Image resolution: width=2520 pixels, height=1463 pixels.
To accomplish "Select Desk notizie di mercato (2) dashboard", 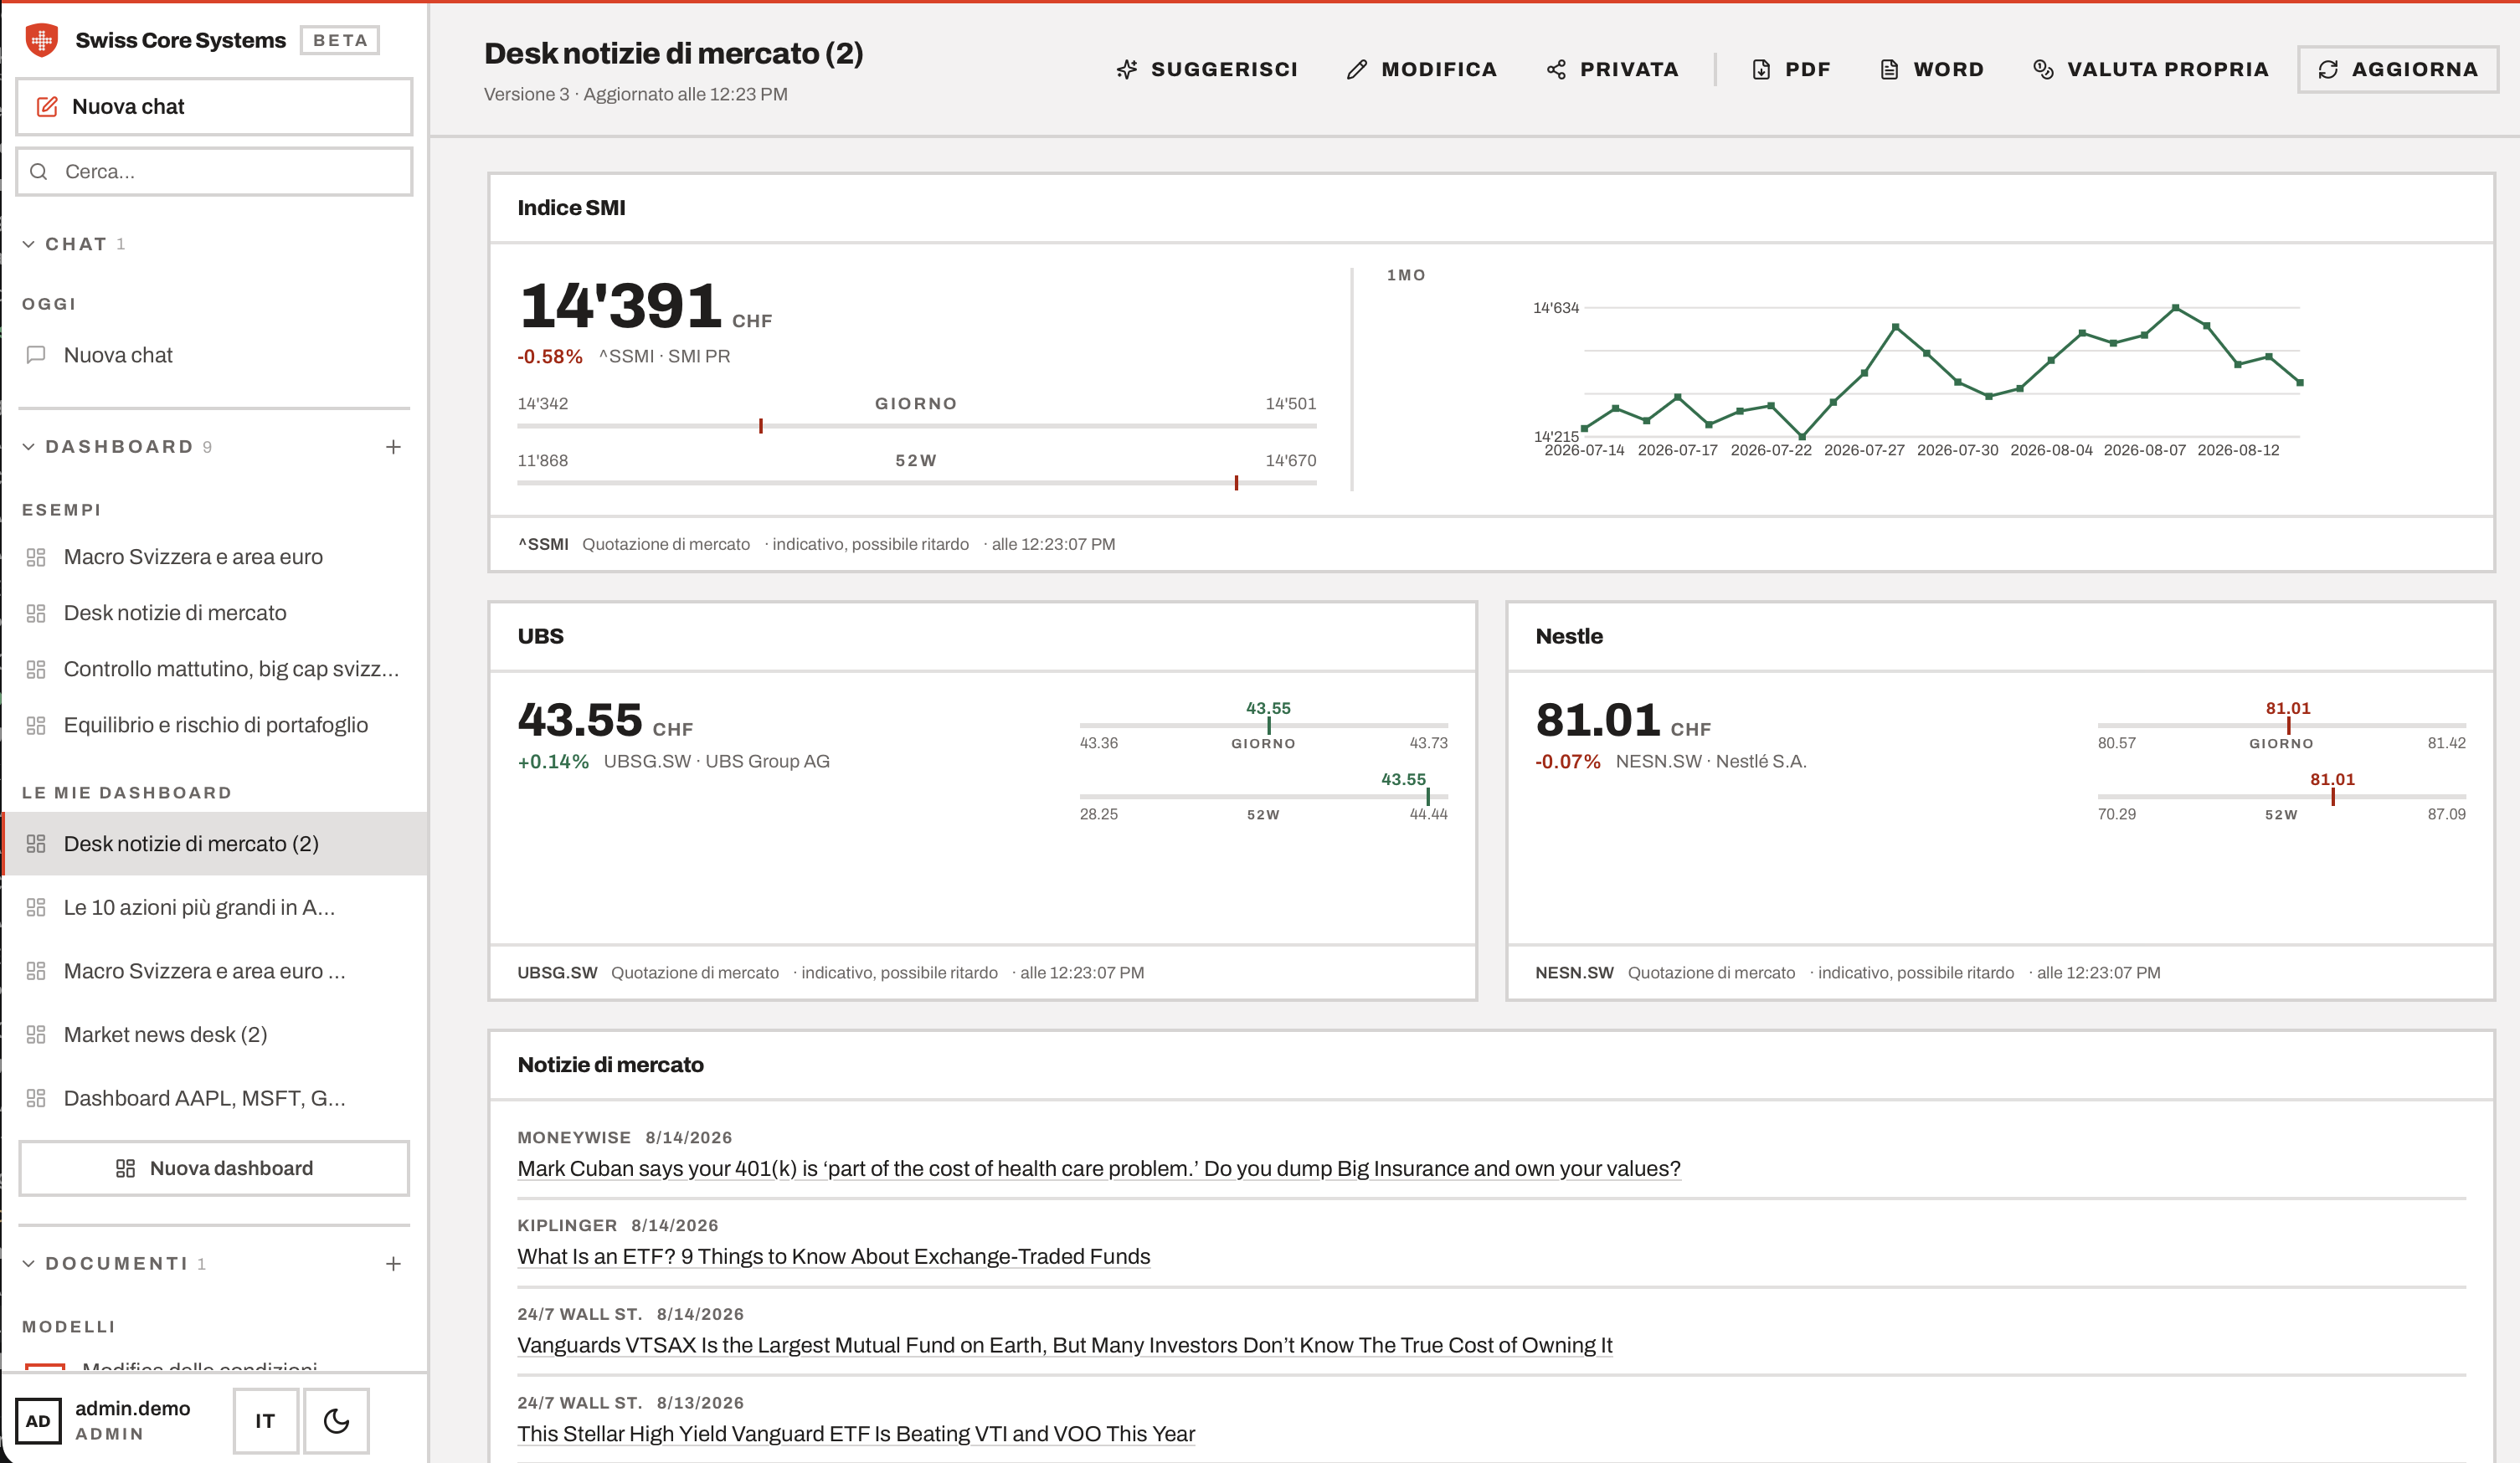I will [x=214, y=843].
